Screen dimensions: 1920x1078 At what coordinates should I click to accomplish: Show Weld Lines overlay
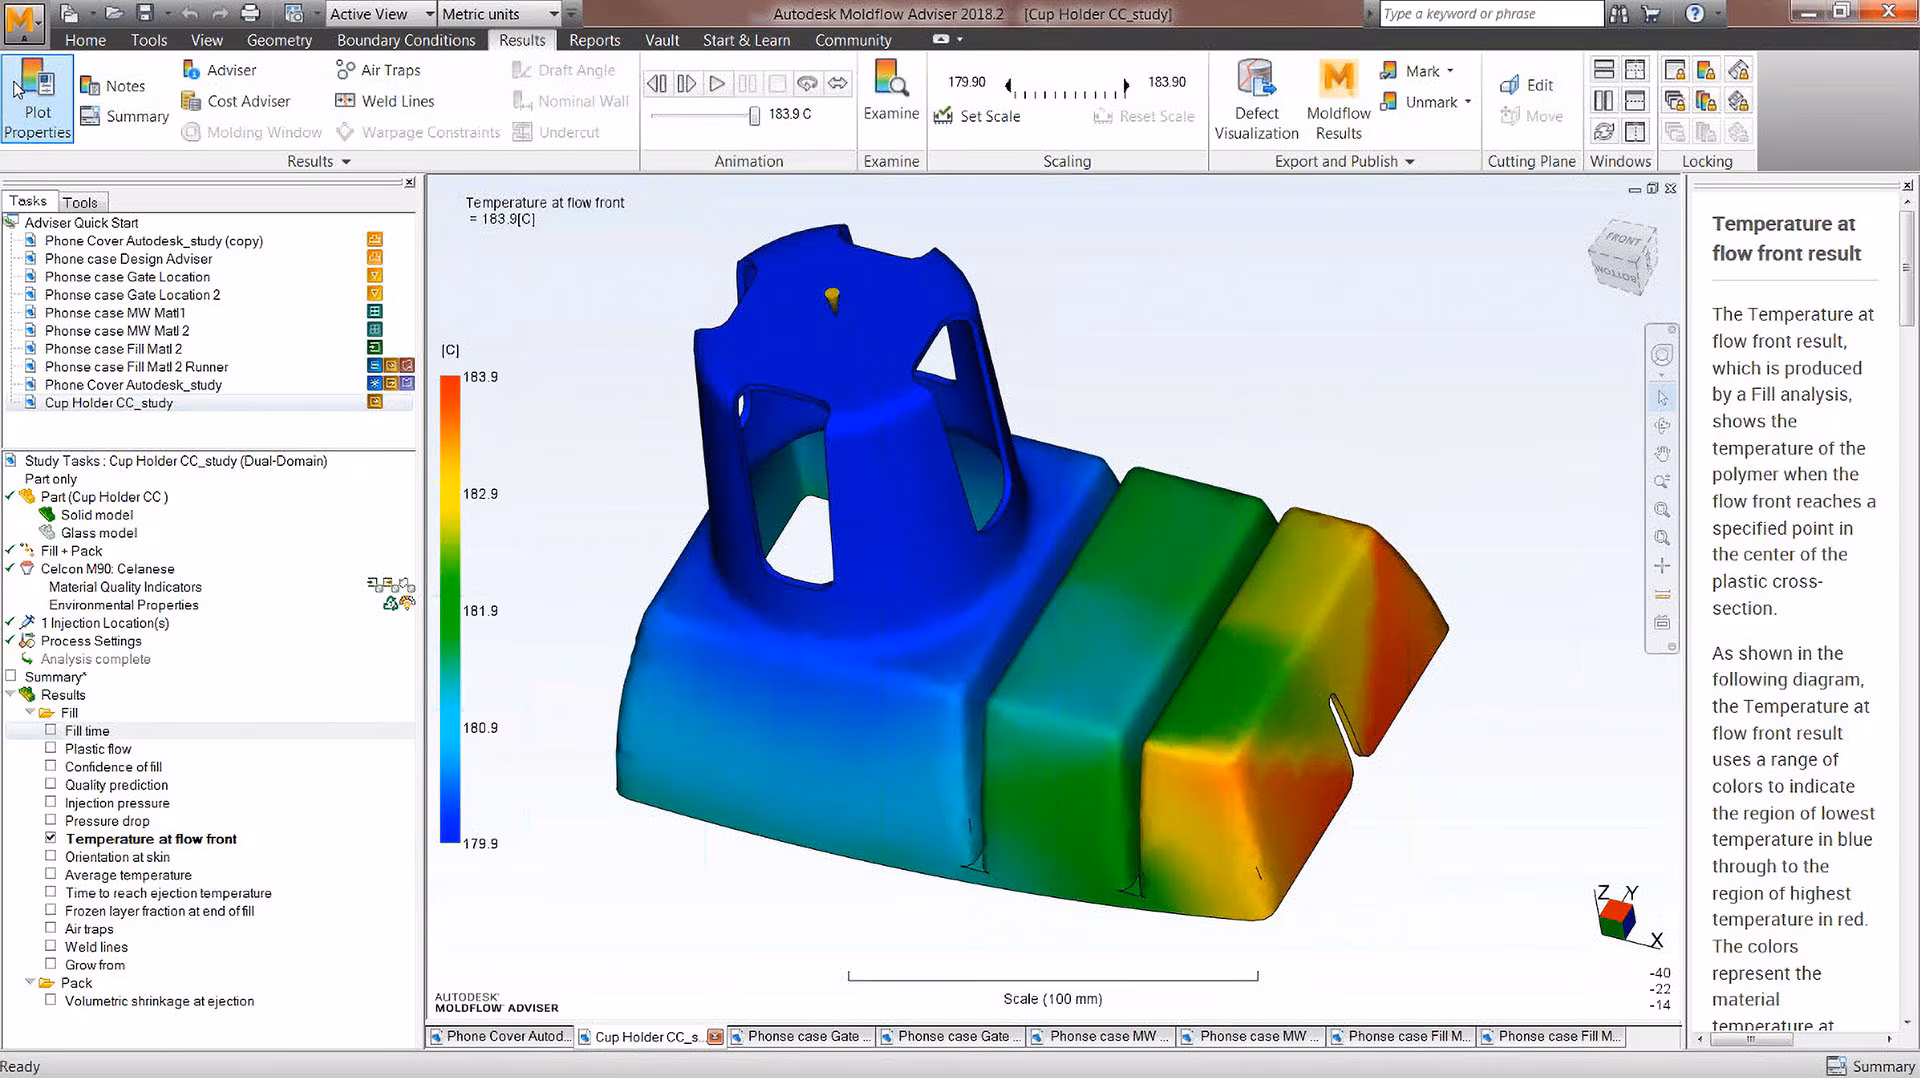point(385,101)
